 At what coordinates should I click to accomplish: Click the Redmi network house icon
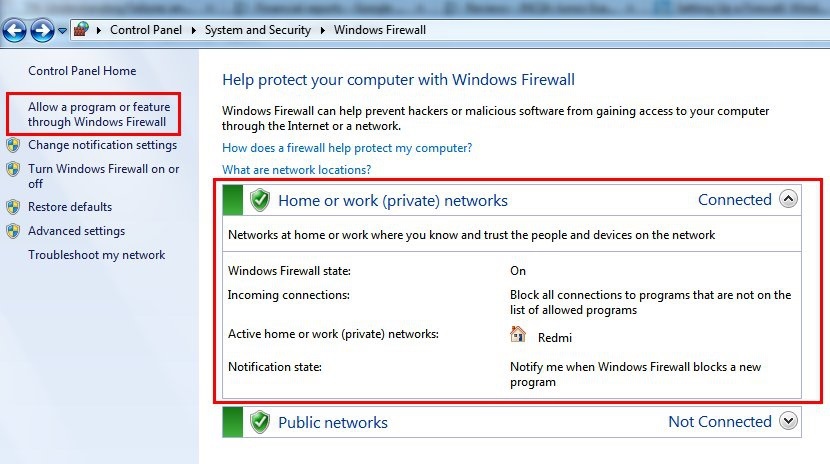(x=518, y=335)
